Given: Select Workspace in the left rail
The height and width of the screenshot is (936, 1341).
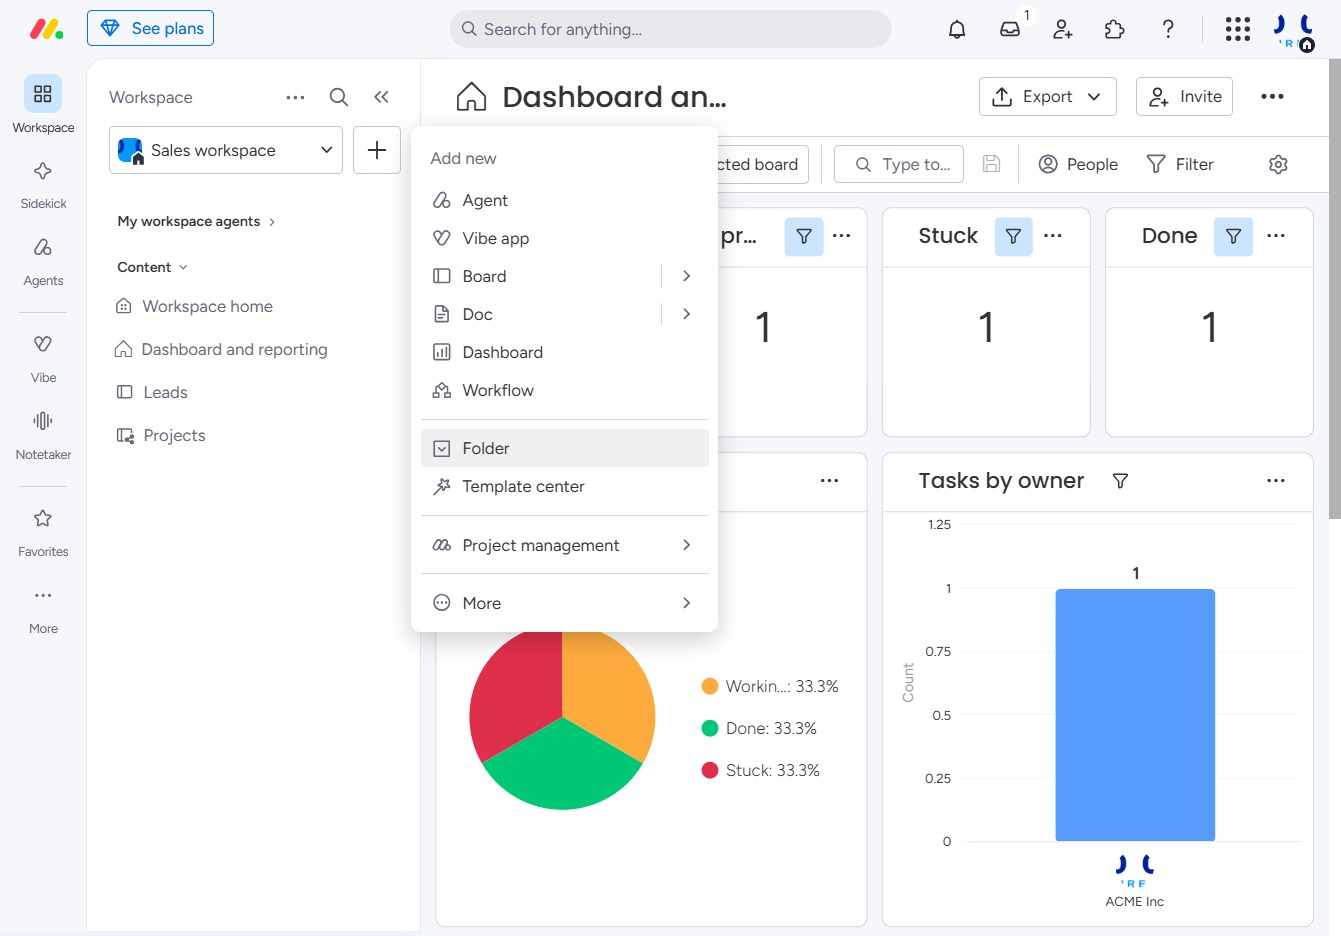Looking at the screenshot, I should tap(43, 105).
